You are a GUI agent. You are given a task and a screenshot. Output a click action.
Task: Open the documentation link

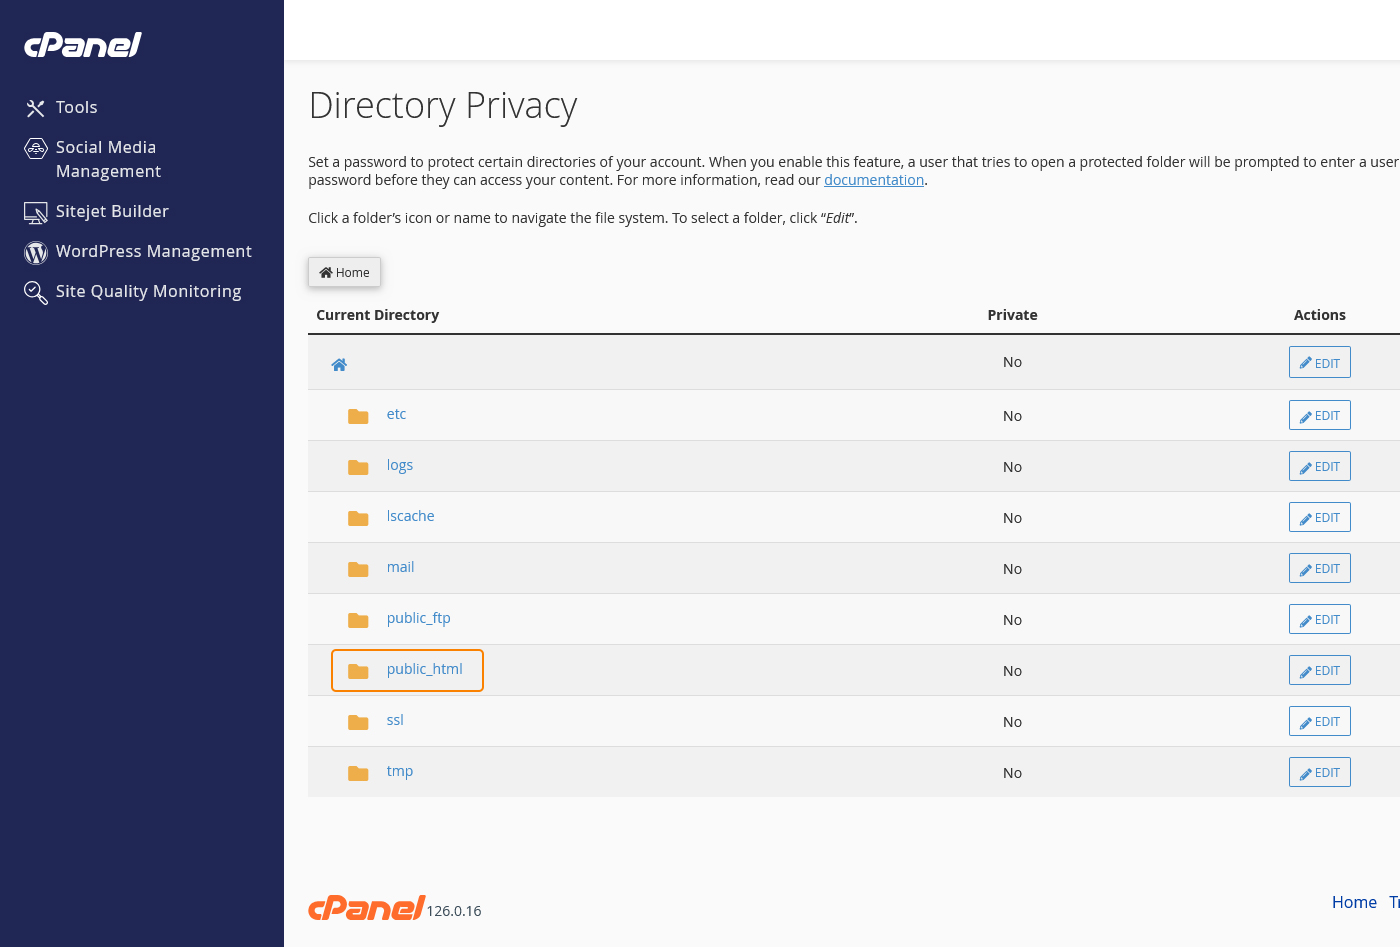(874, 179)
